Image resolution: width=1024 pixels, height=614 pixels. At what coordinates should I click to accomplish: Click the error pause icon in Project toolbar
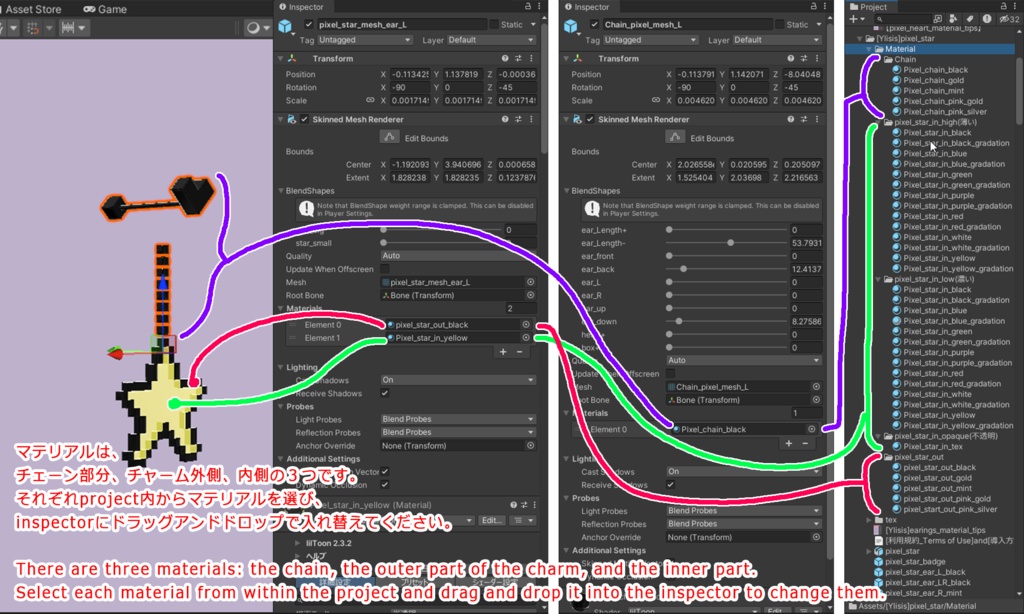(987, 19)
